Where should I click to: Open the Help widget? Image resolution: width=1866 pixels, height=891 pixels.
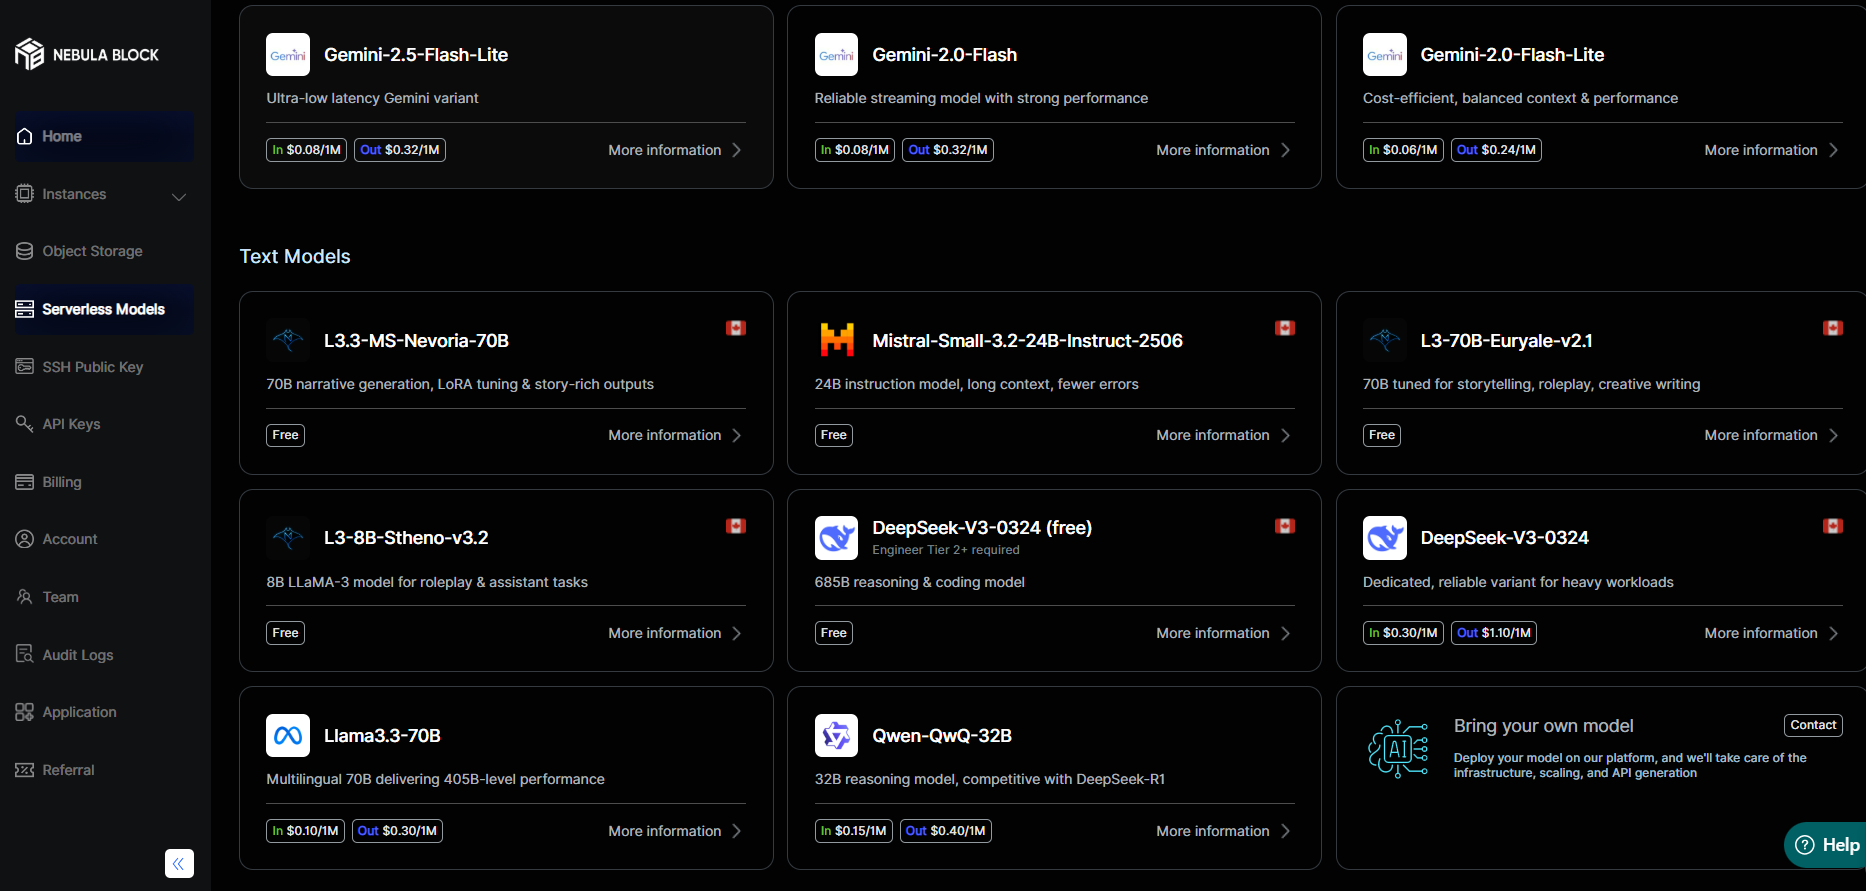pyautogui.click(x=1827, y=845)
